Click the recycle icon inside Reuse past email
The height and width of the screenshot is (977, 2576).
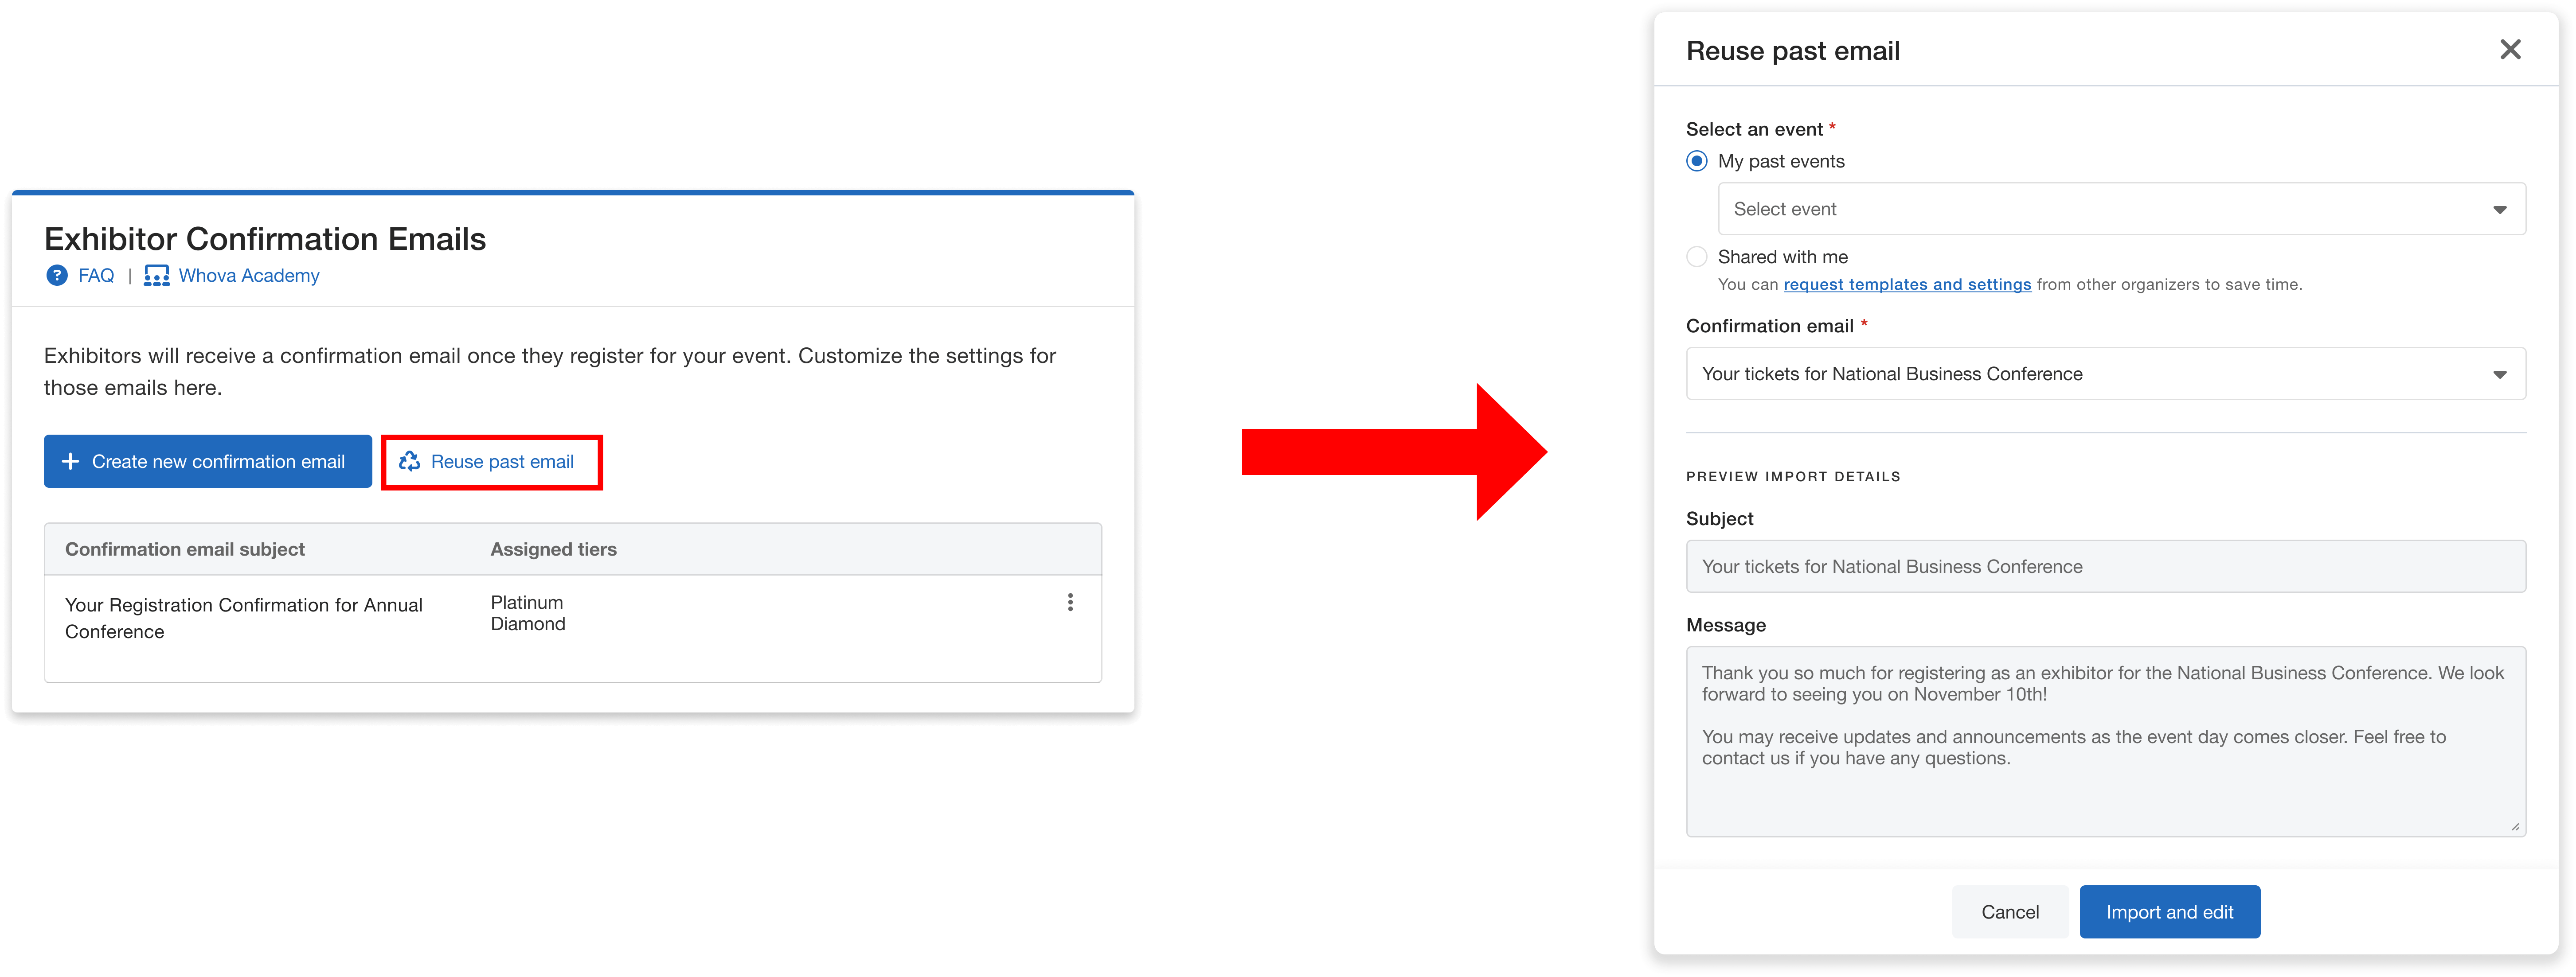click(x=410, y=461)
